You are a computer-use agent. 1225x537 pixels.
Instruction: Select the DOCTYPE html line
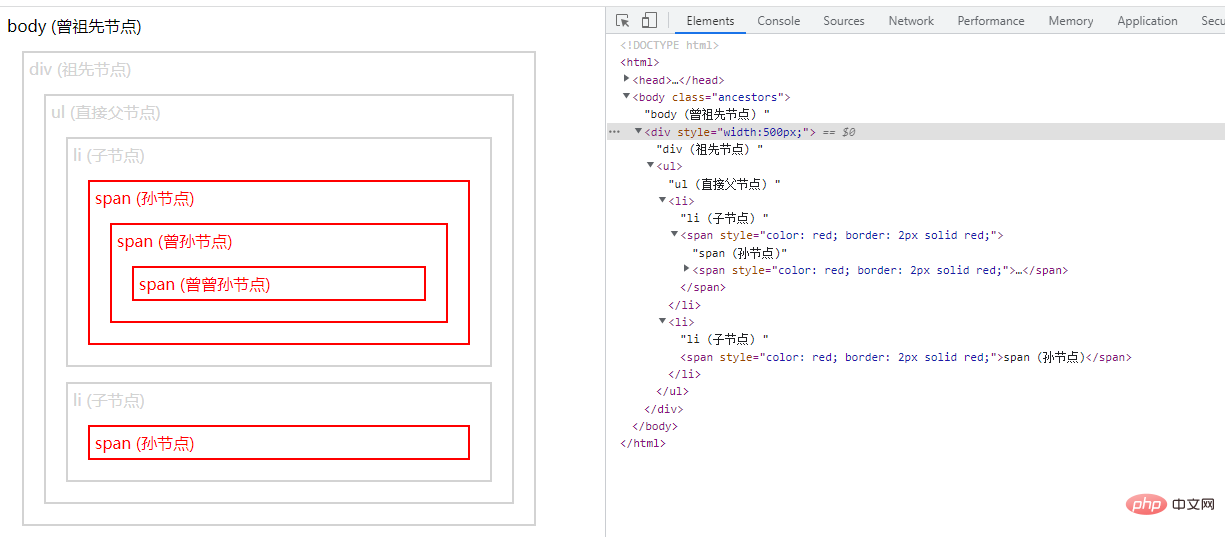pyautogui.click(x=669, y=45)
